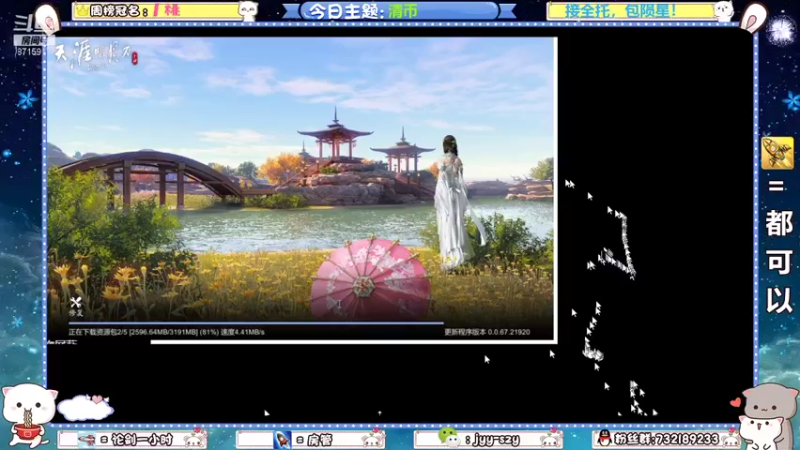800x450 pixels.
Task: Click the rocket icon beside 房管
Action: (x=282, y=439)
